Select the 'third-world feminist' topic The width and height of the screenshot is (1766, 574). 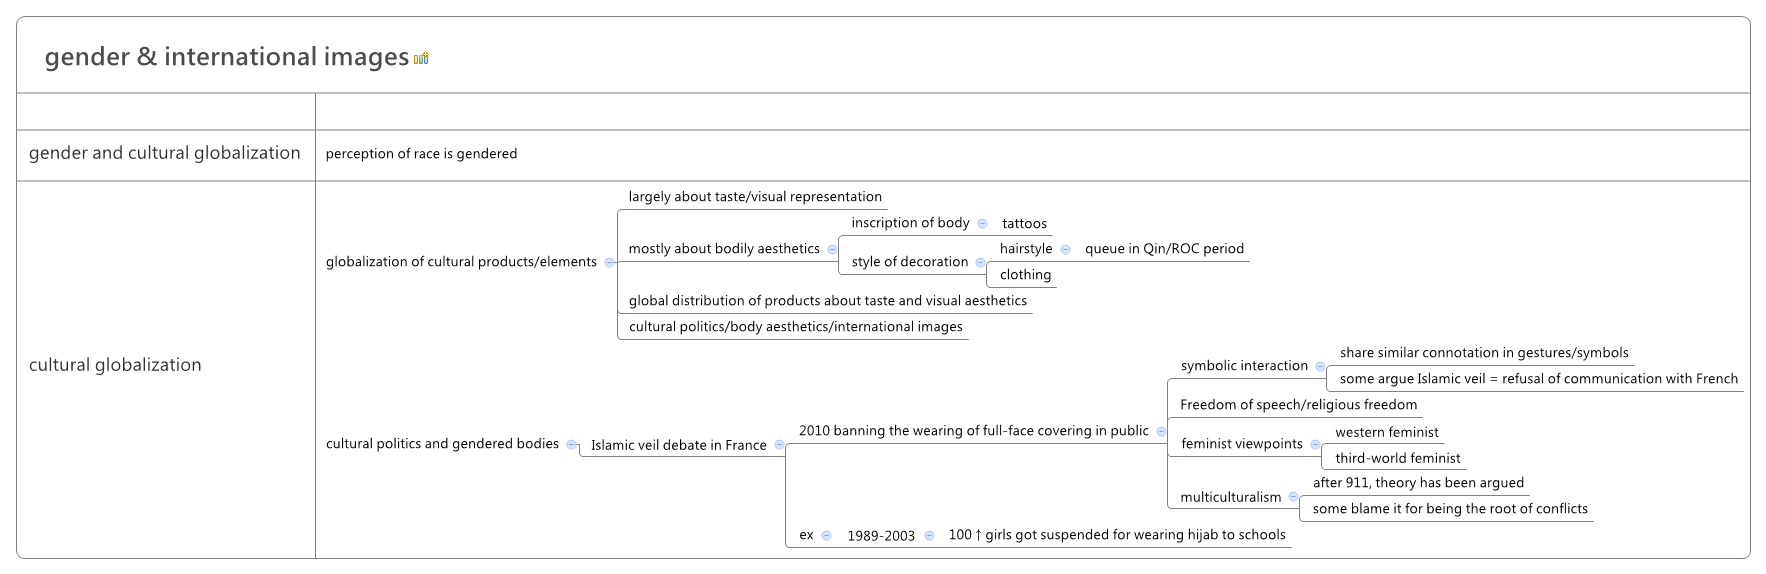point(1397,458)
